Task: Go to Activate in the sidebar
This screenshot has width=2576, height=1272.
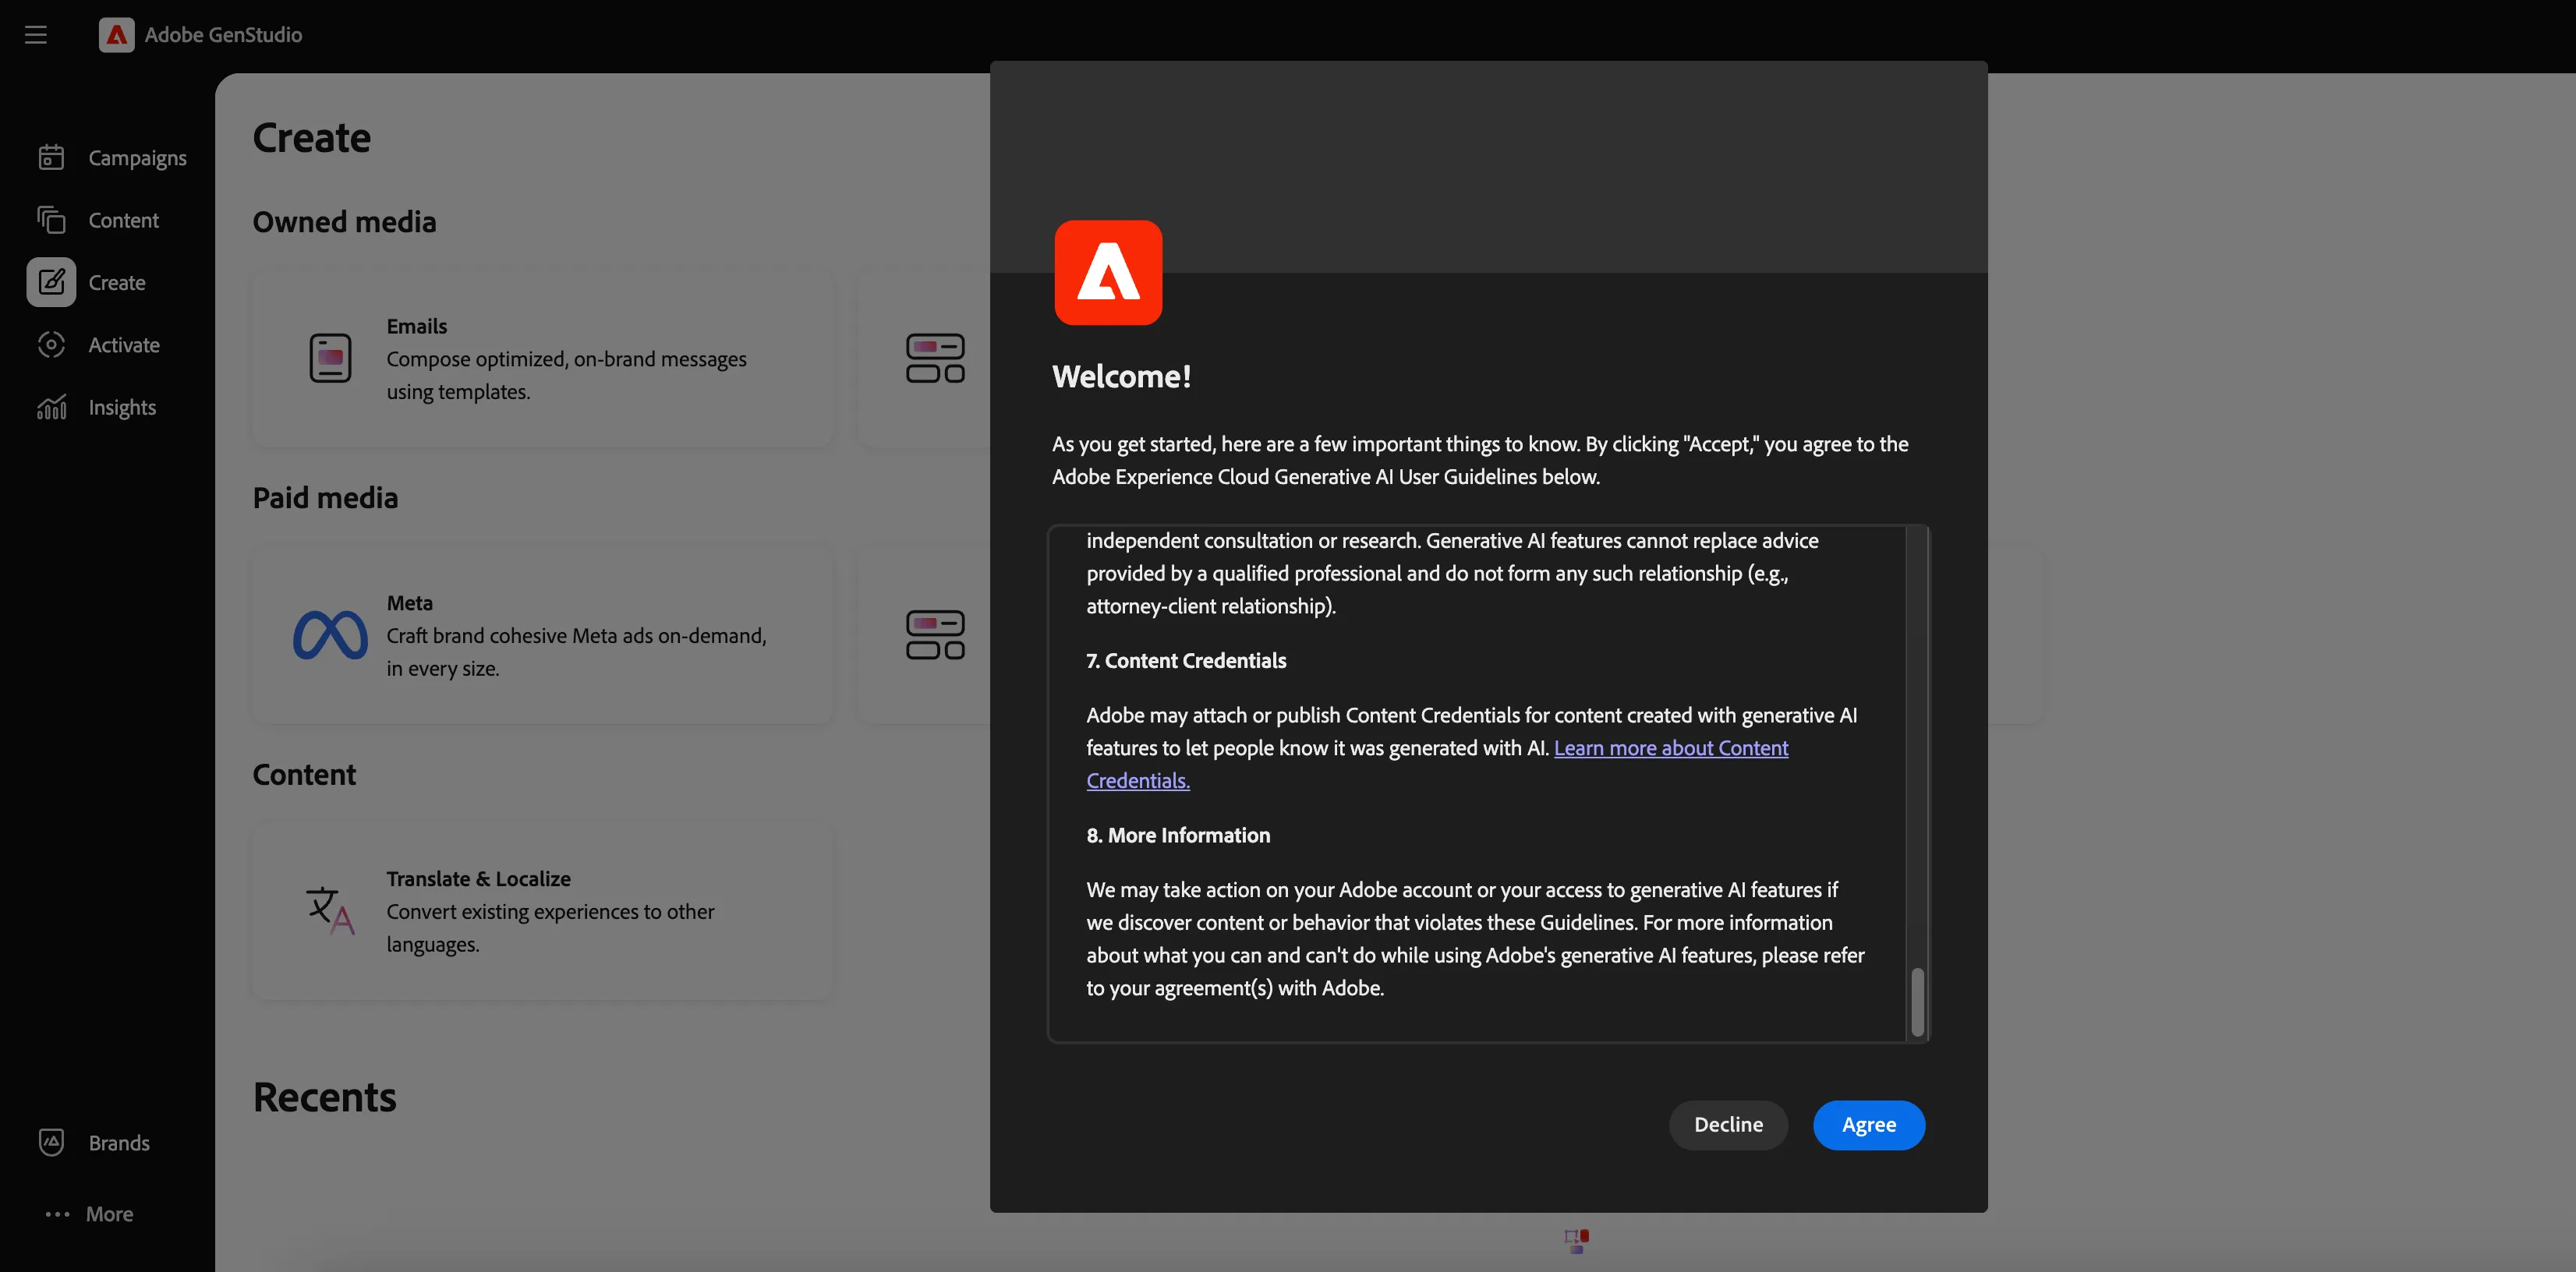Action: pyautogui.click(x=124, y=345)
